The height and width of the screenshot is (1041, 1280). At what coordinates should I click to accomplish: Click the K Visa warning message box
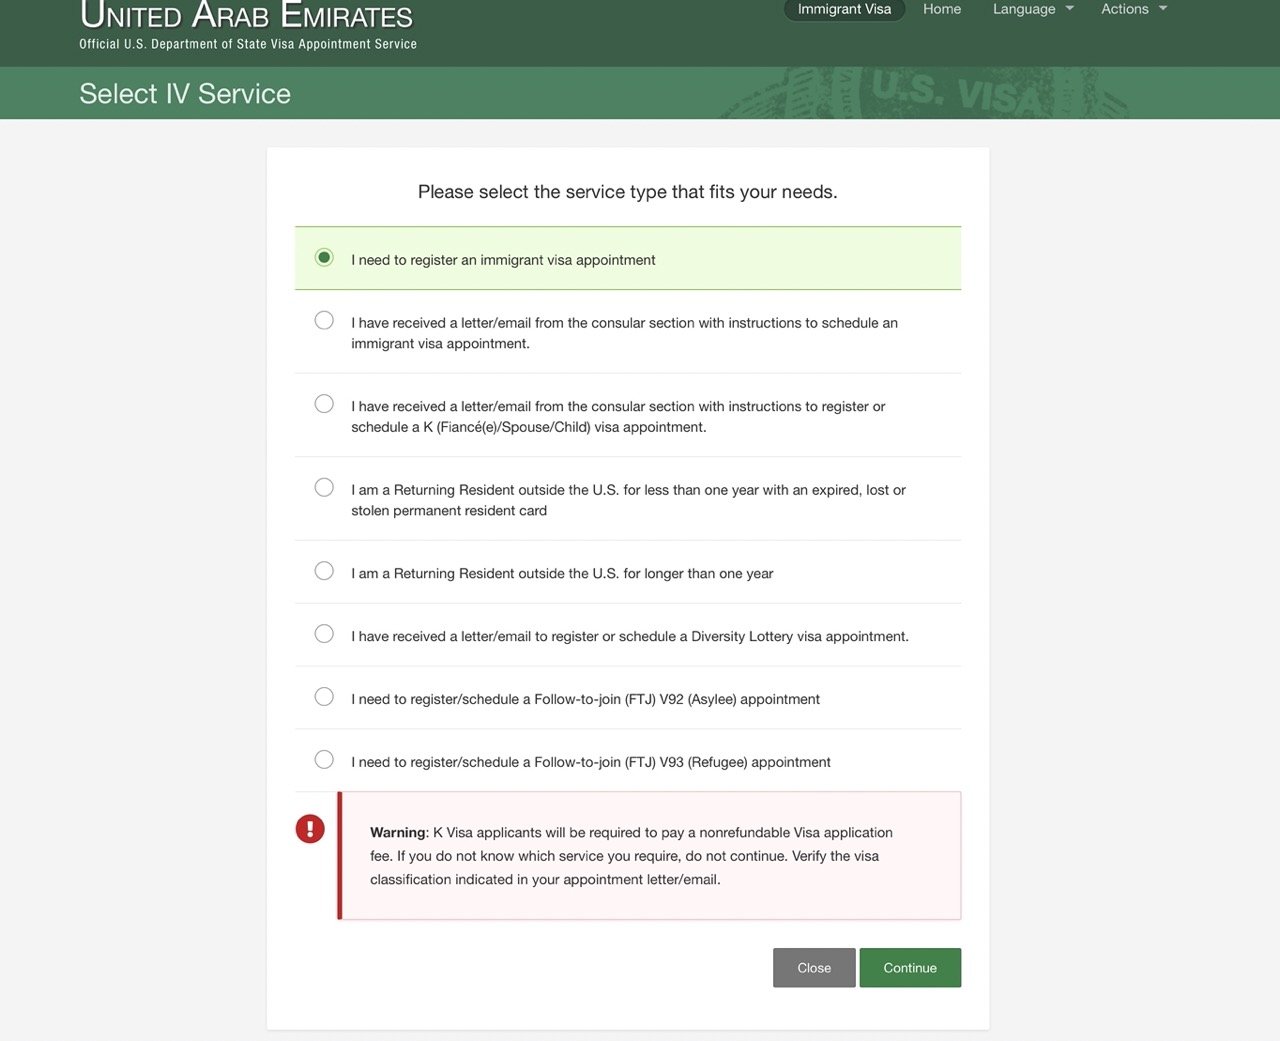(x=650, y=856)
